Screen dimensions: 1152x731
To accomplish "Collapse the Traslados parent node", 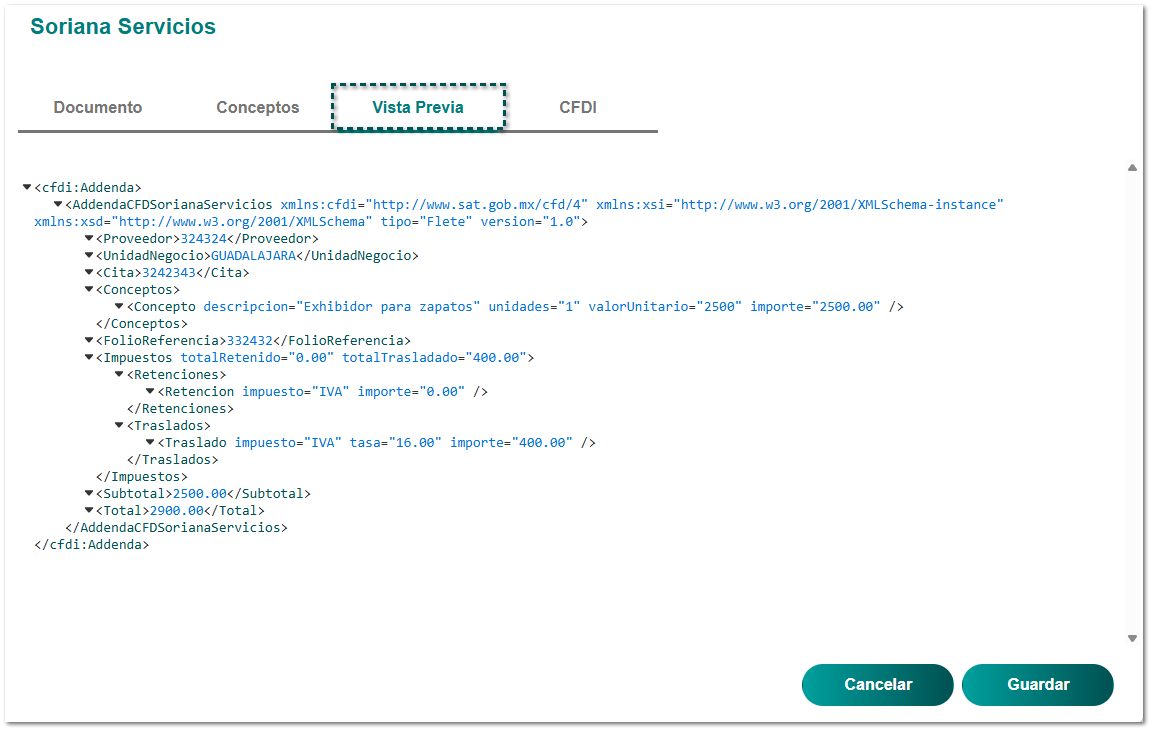I will [119, 425].
